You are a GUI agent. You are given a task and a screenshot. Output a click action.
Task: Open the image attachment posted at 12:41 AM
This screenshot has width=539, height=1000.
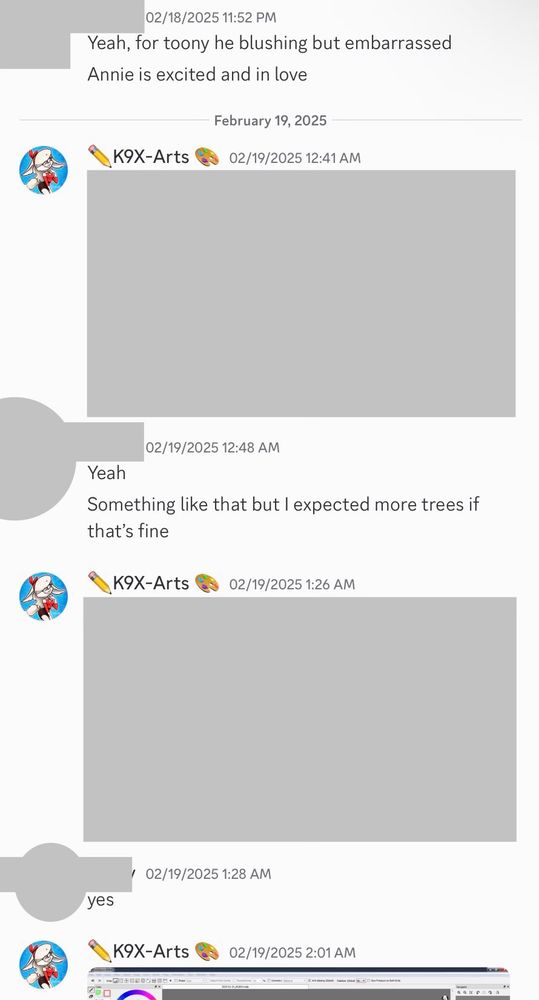[x=301, y=293]
